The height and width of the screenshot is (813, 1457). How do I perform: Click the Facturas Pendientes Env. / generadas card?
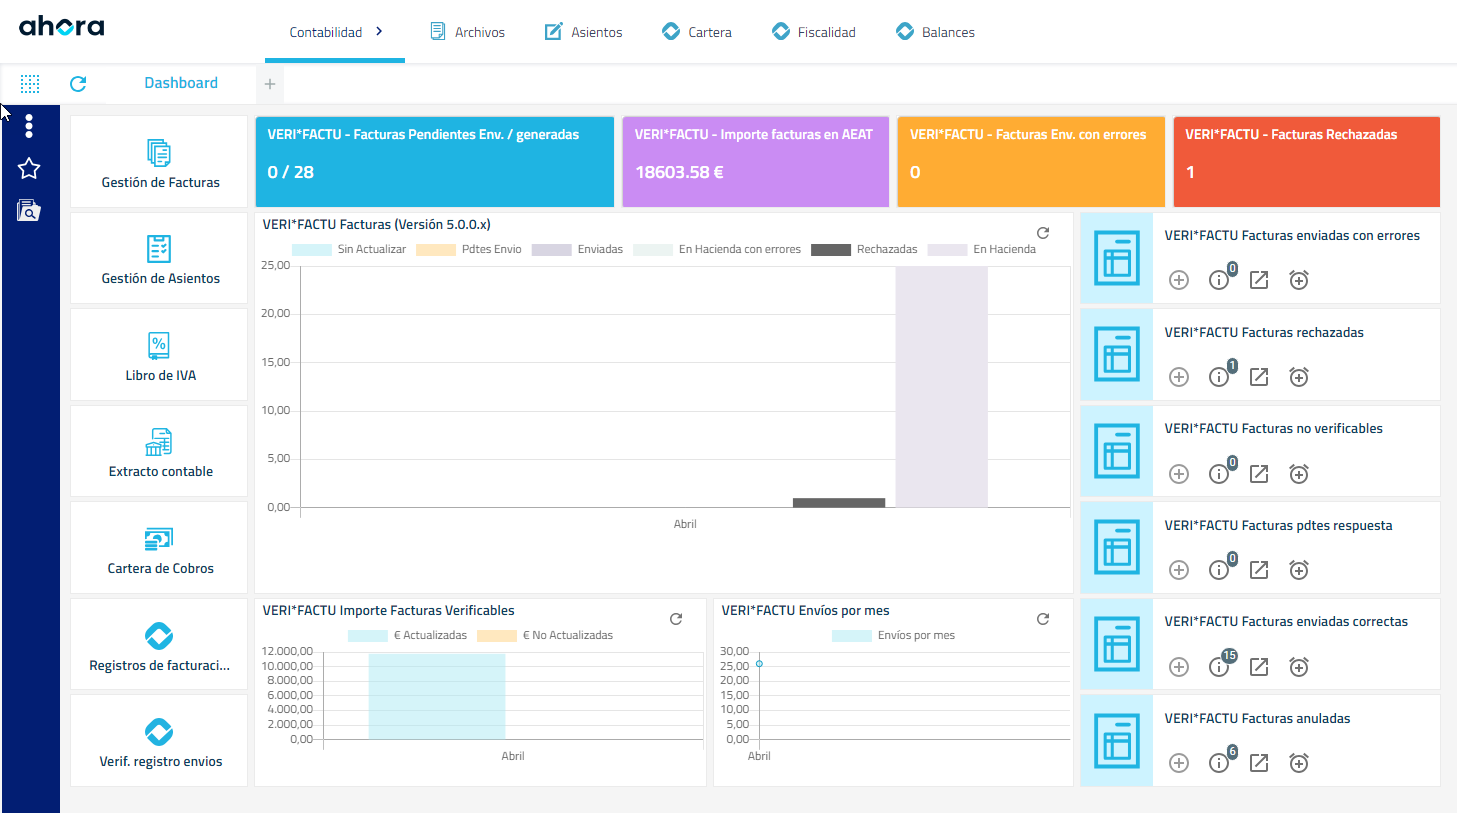(435, 162)
